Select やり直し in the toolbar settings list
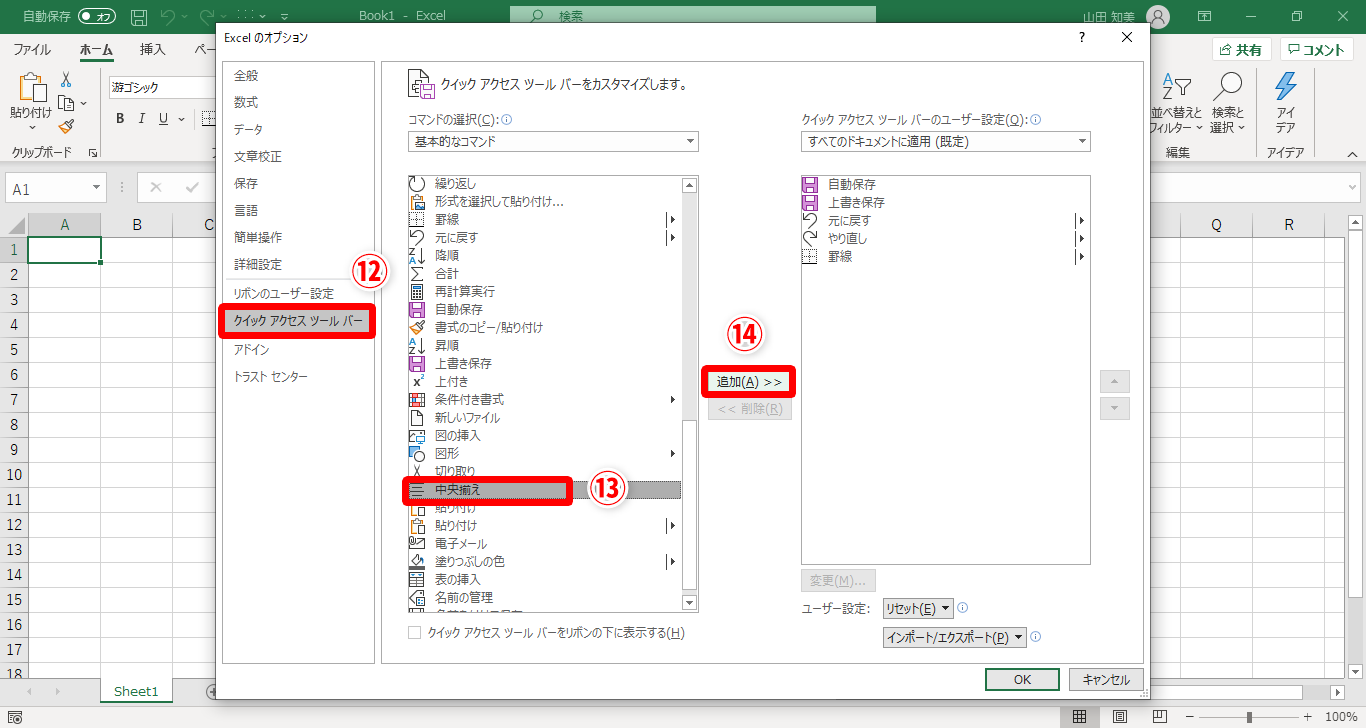 944,239
